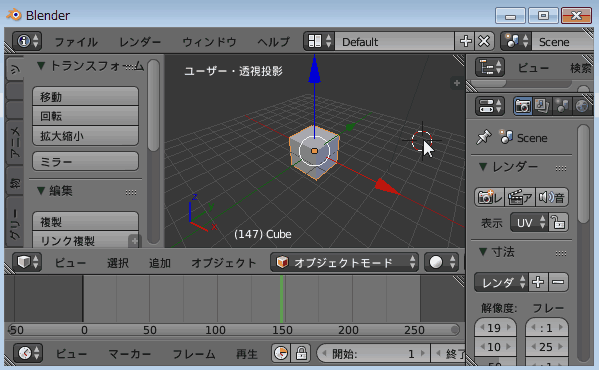Open the timeline View (ビュー) menu

coord(71,354)
